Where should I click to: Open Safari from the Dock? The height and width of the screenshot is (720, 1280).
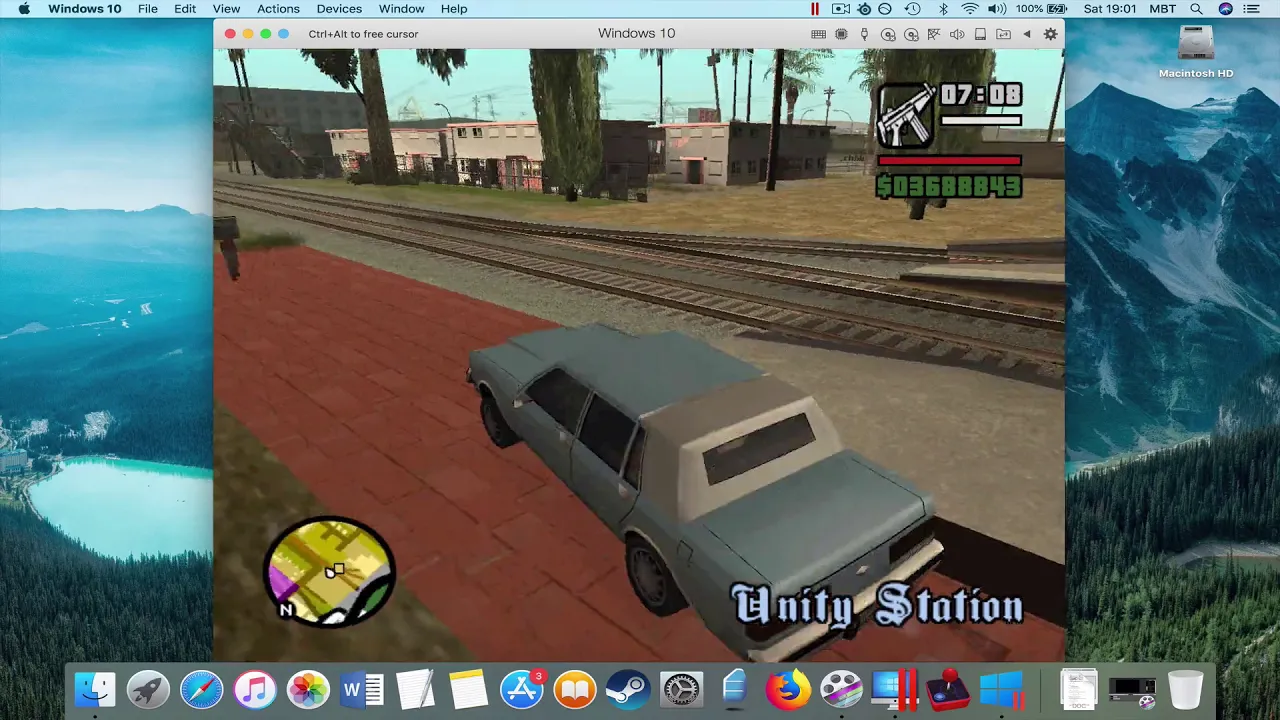pyautogui.click(x=202, y=690)
